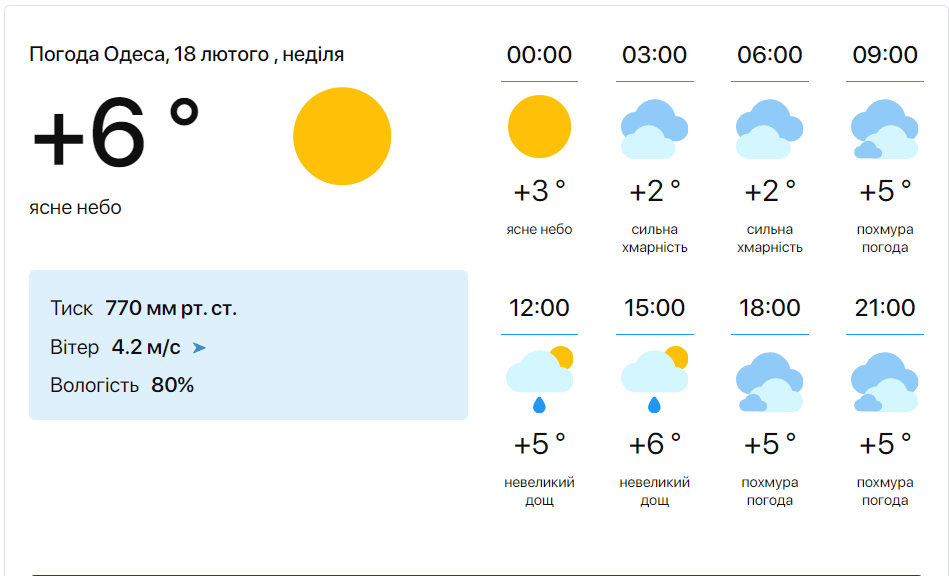Click the wind direction arrow icon
This screenshot has height=576, width=949.
tap(199, 348)
